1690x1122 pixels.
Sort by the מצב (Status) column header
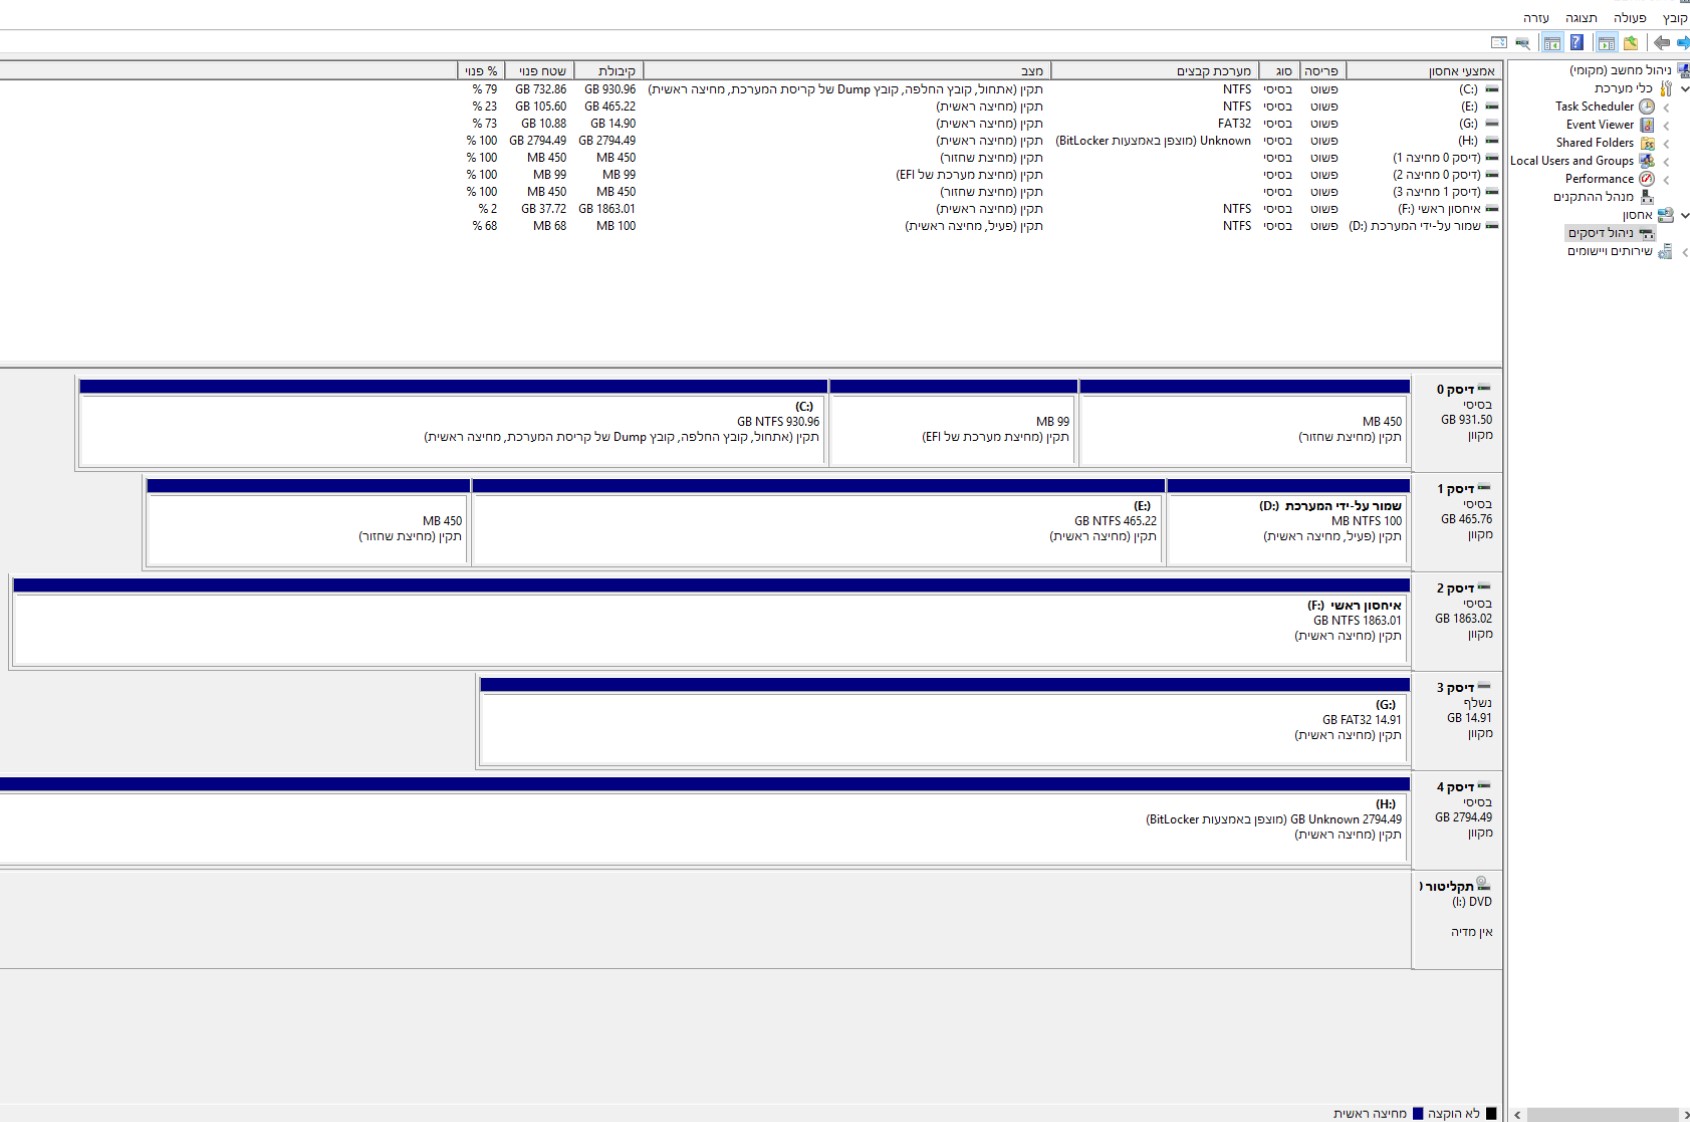click(847, 71)
